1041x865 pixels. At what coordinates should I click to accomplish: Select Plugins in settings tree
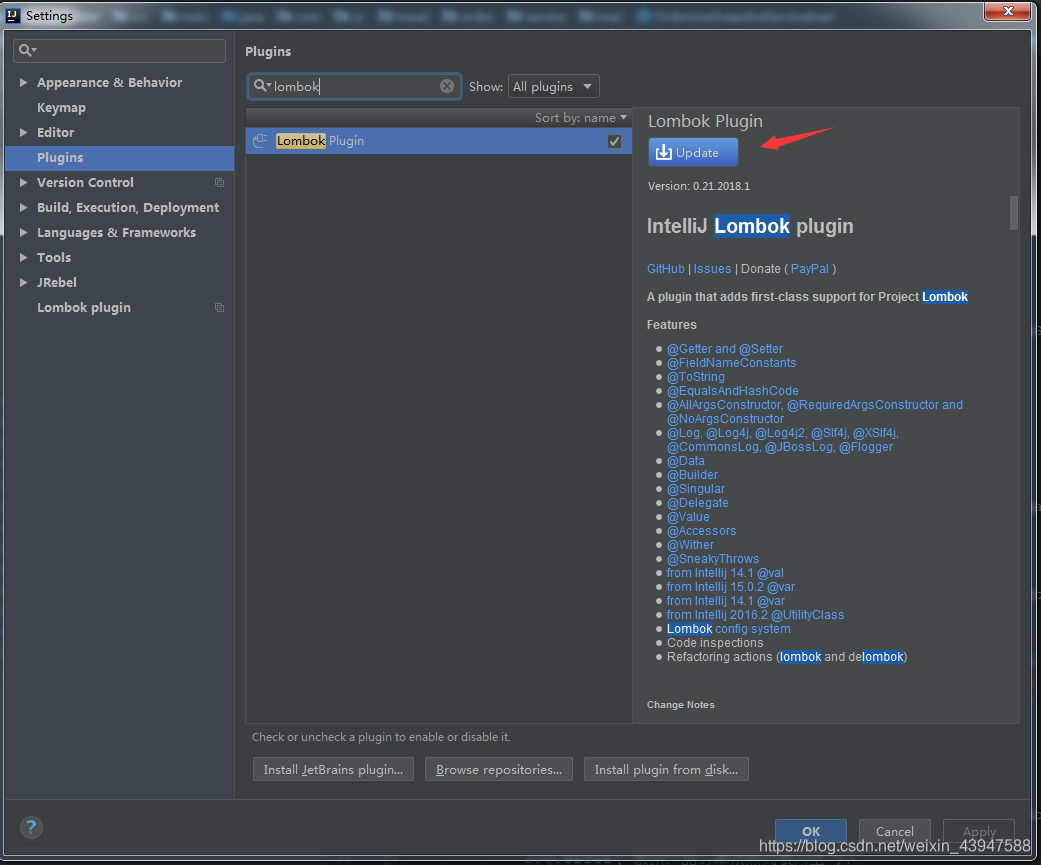(x=120, y=157)
